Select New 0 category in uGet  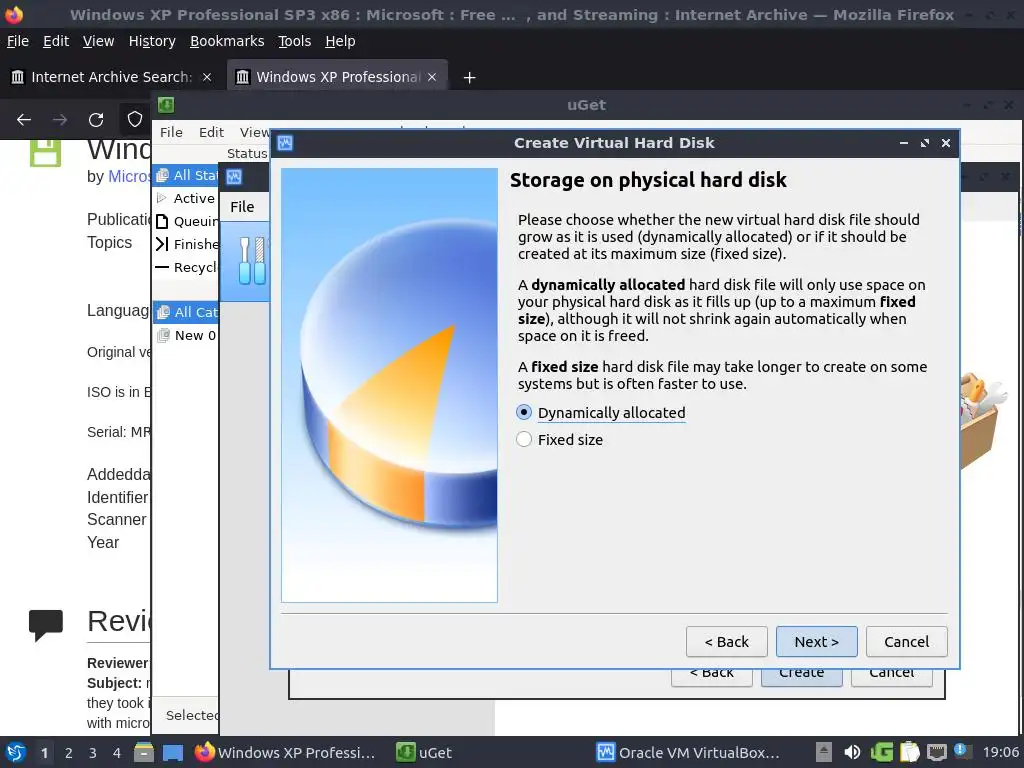(186, 336)
